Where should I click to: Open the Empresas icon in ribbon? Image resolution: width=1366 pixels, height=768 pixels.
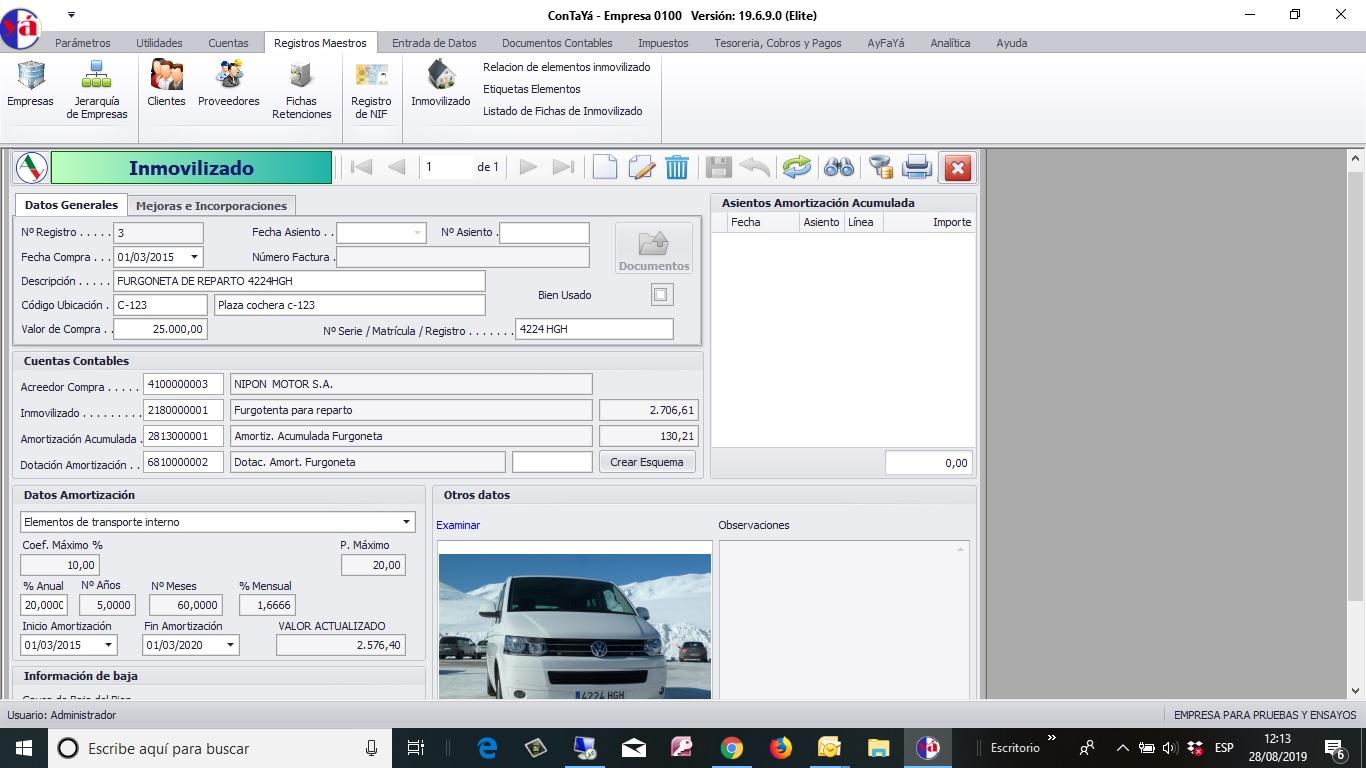[x=30, y=84]
